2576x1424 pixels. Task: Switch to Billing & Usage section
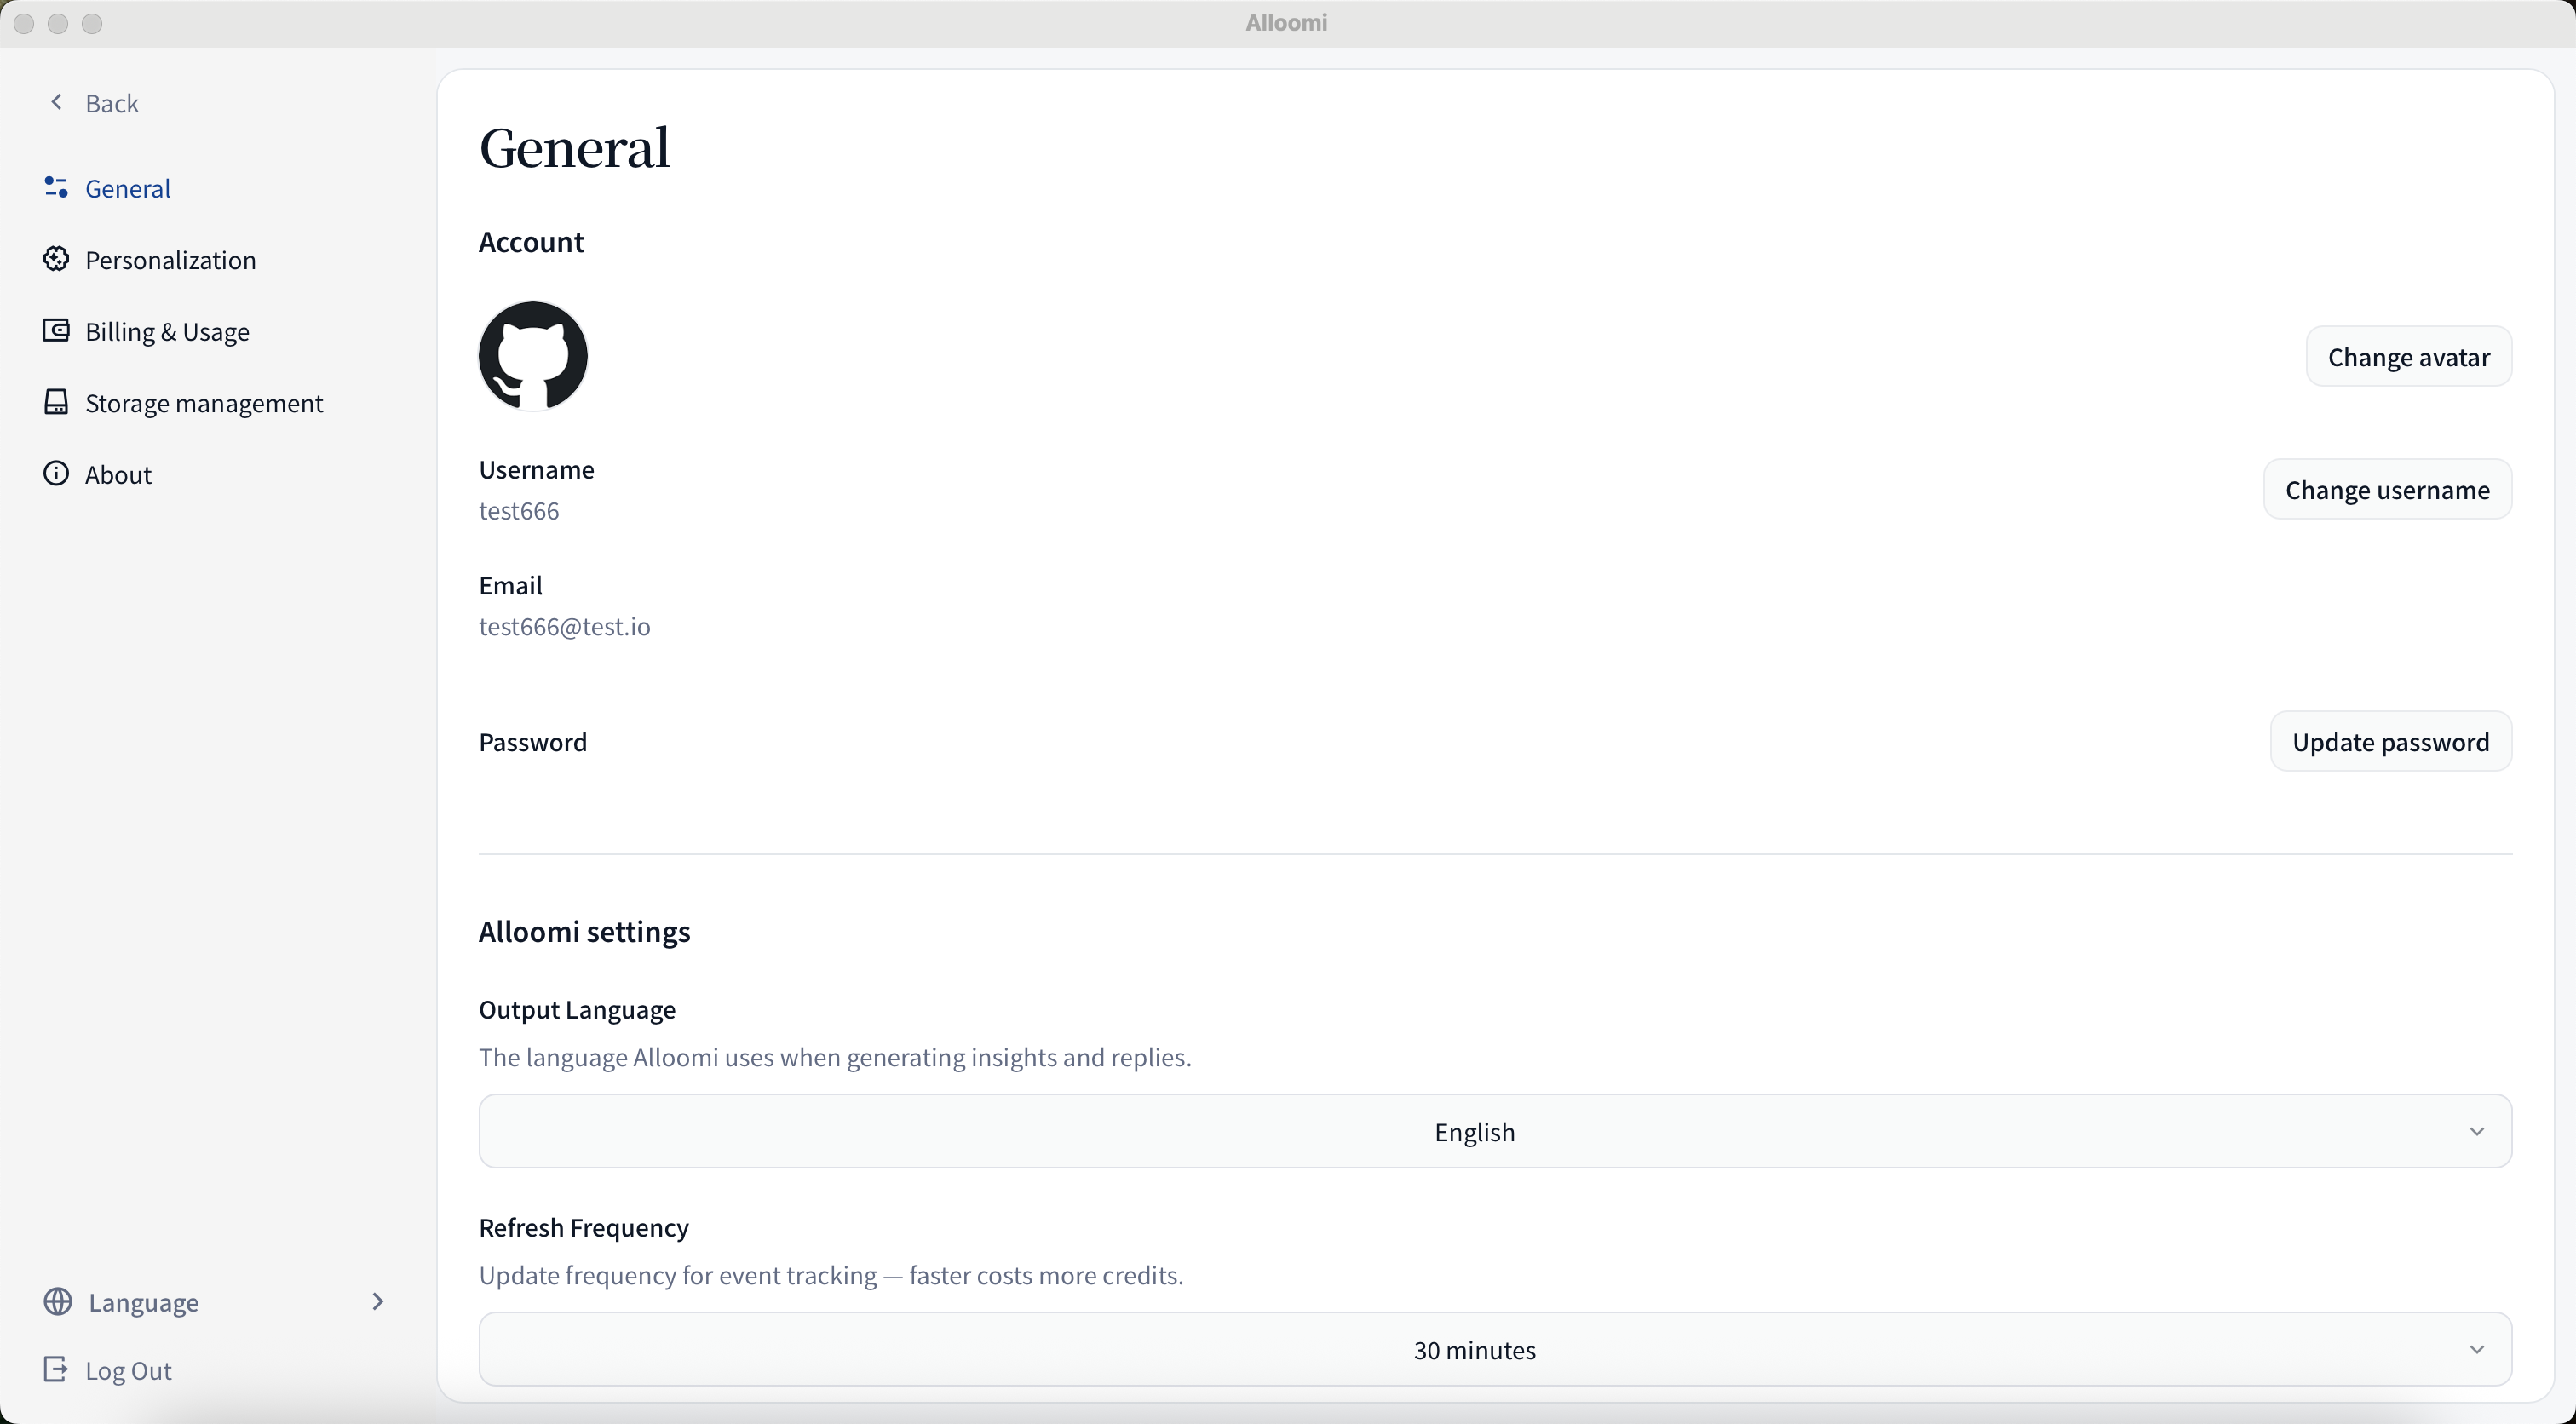[167, 332]
